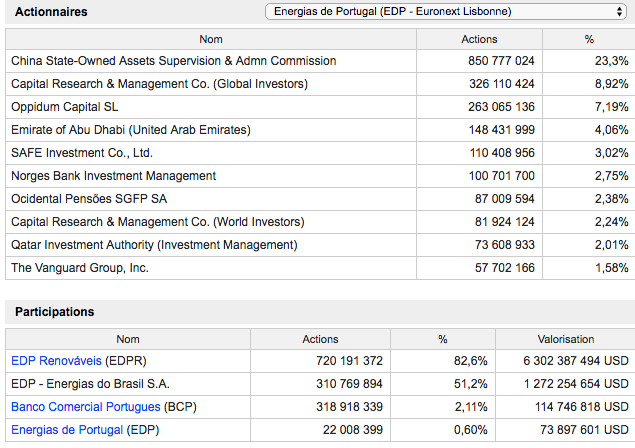635x448 pixels.
Task: Click the valuation 114 746 818 USD
Action: click(x=582, y=407)
